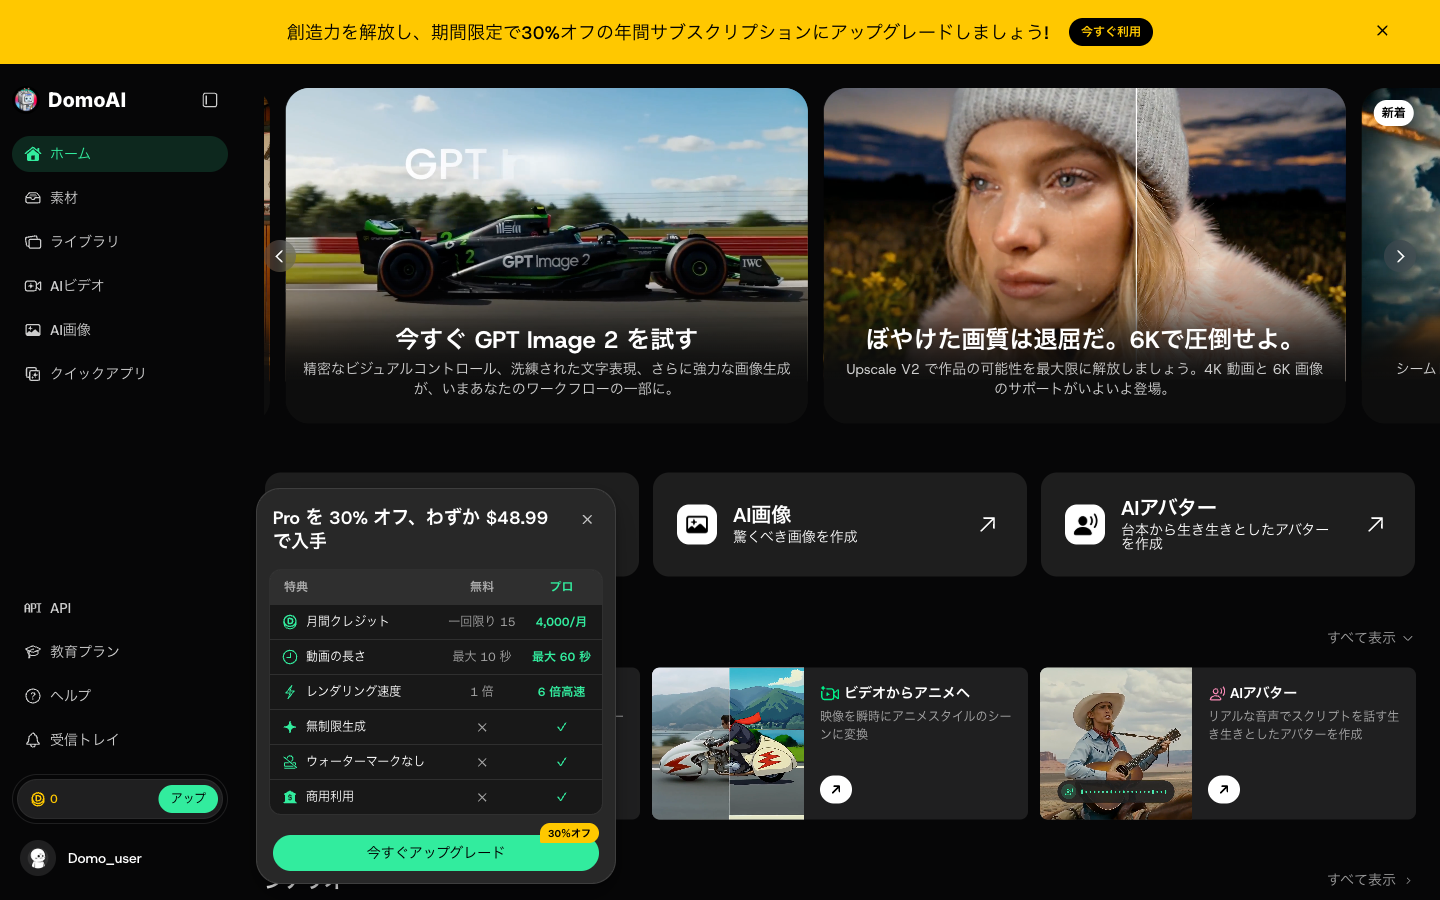Open the Upscale V2 6K banner card
The height and width of the screenshot is (900, 1440).
coord(1085,255)
